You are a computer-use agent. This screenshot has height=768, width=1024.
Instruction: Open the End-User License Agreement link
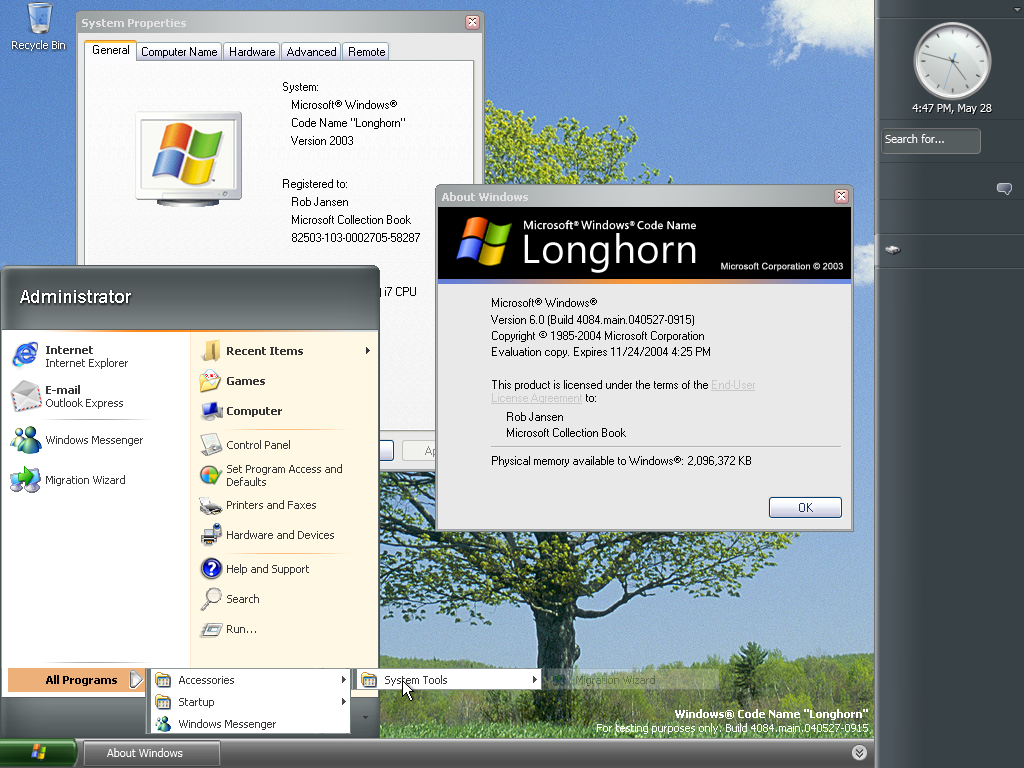(x=732, y=385)
